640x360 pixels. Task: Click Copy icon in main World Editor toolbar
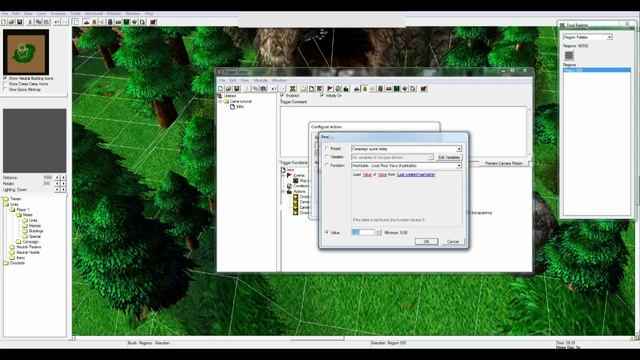38,22
